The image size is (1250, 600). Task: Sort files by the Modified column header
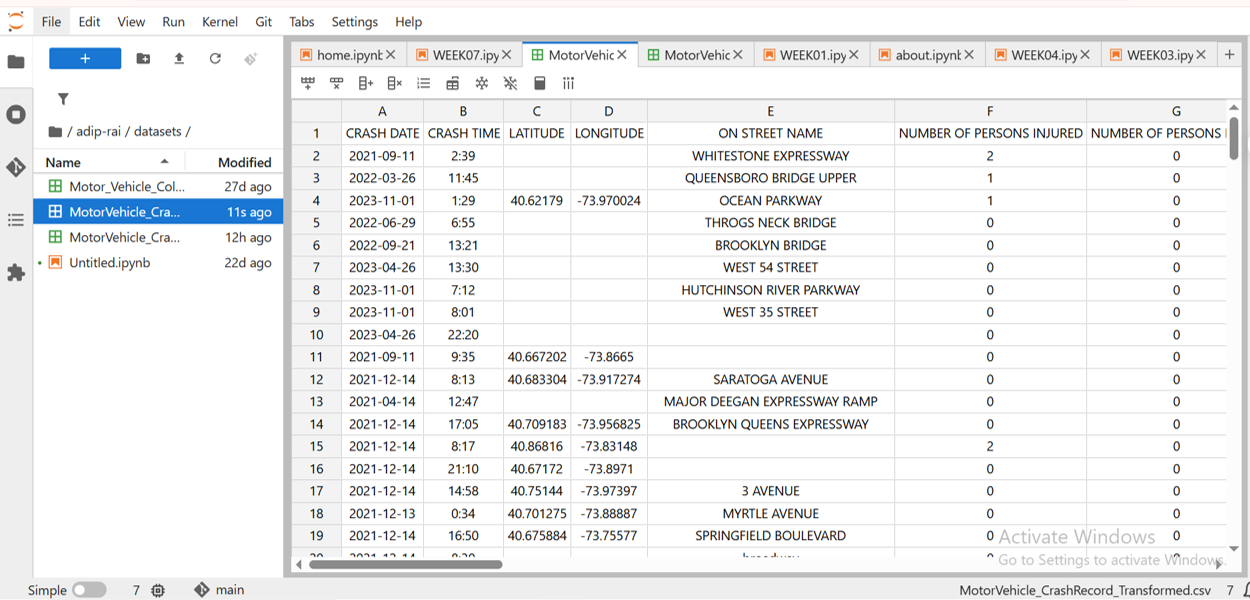click(244, 162)
